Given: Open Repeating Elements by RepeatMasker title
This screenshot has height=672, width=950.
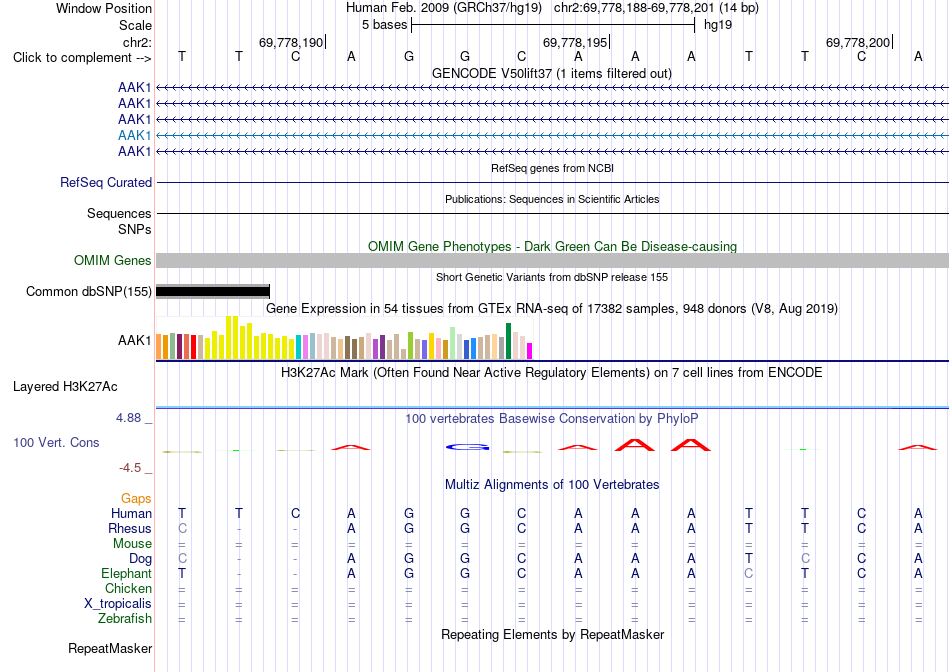Looking at the screenshot, I should click(x=552, y=634).
